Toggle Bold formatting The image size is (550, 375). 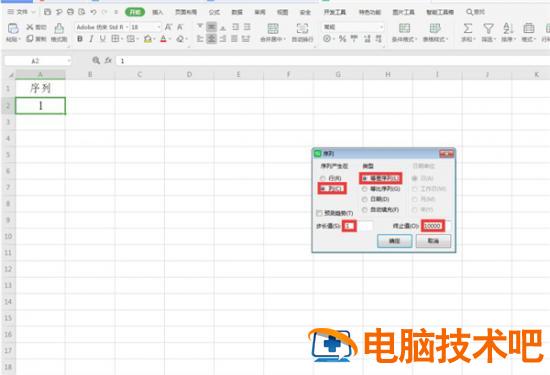coord(80,39)
